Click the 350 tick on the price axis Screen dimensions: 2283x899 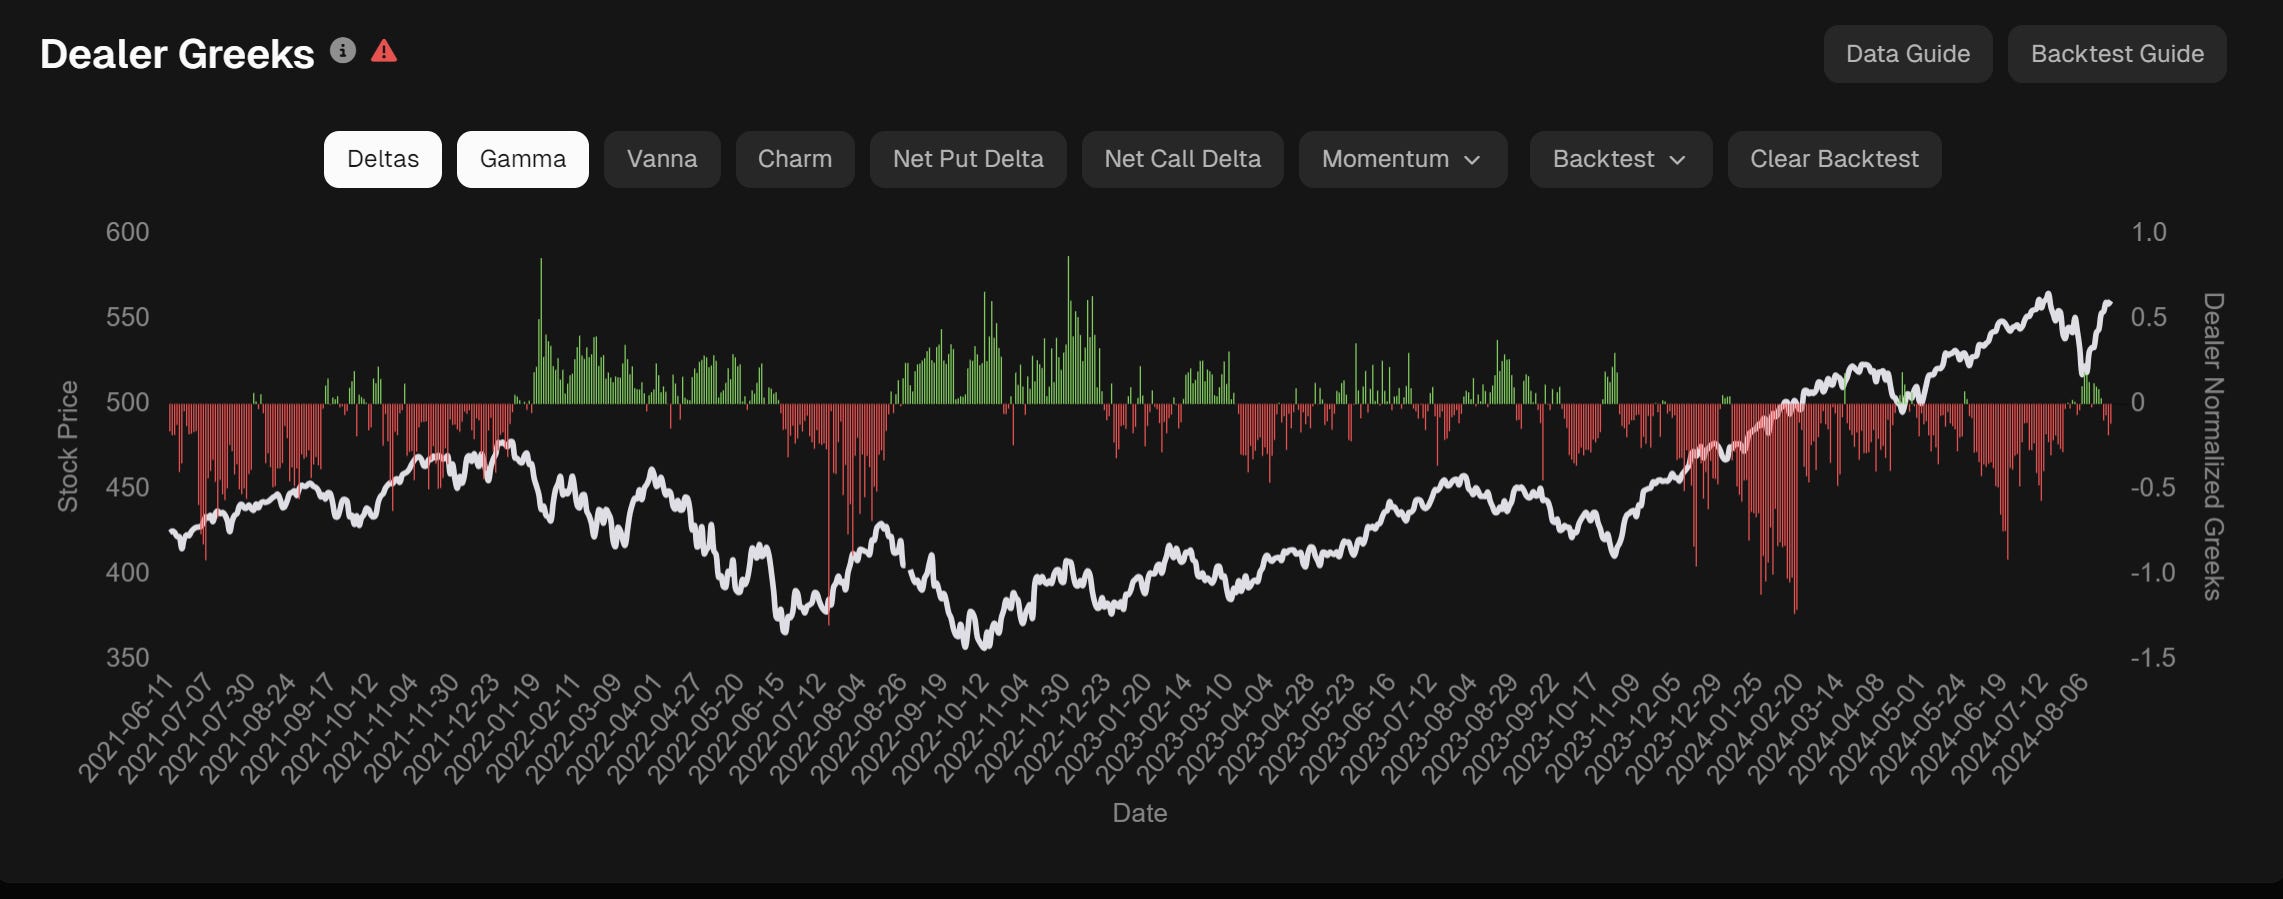128,658
